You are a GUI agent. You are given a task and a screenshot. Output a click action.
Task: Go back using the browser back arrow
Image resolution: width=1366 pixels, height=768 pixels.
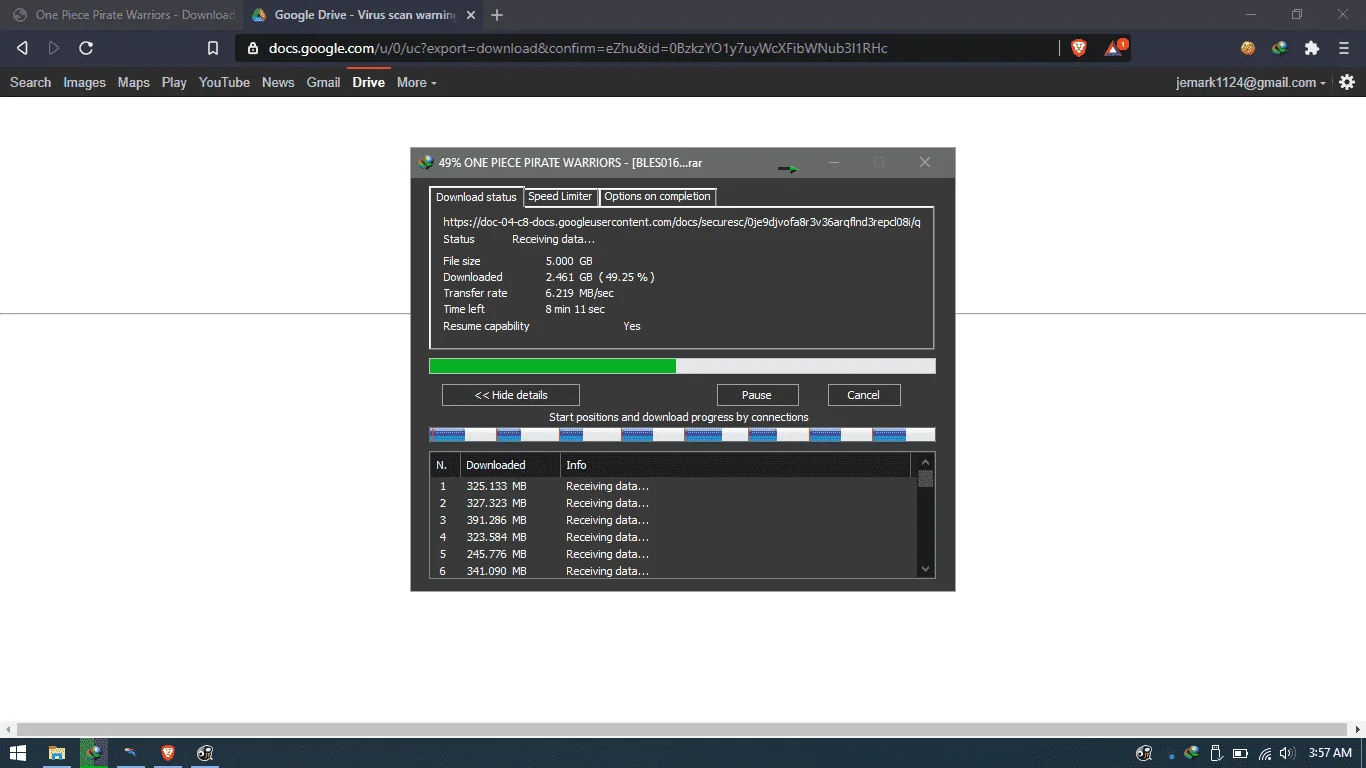pos(22,48)
